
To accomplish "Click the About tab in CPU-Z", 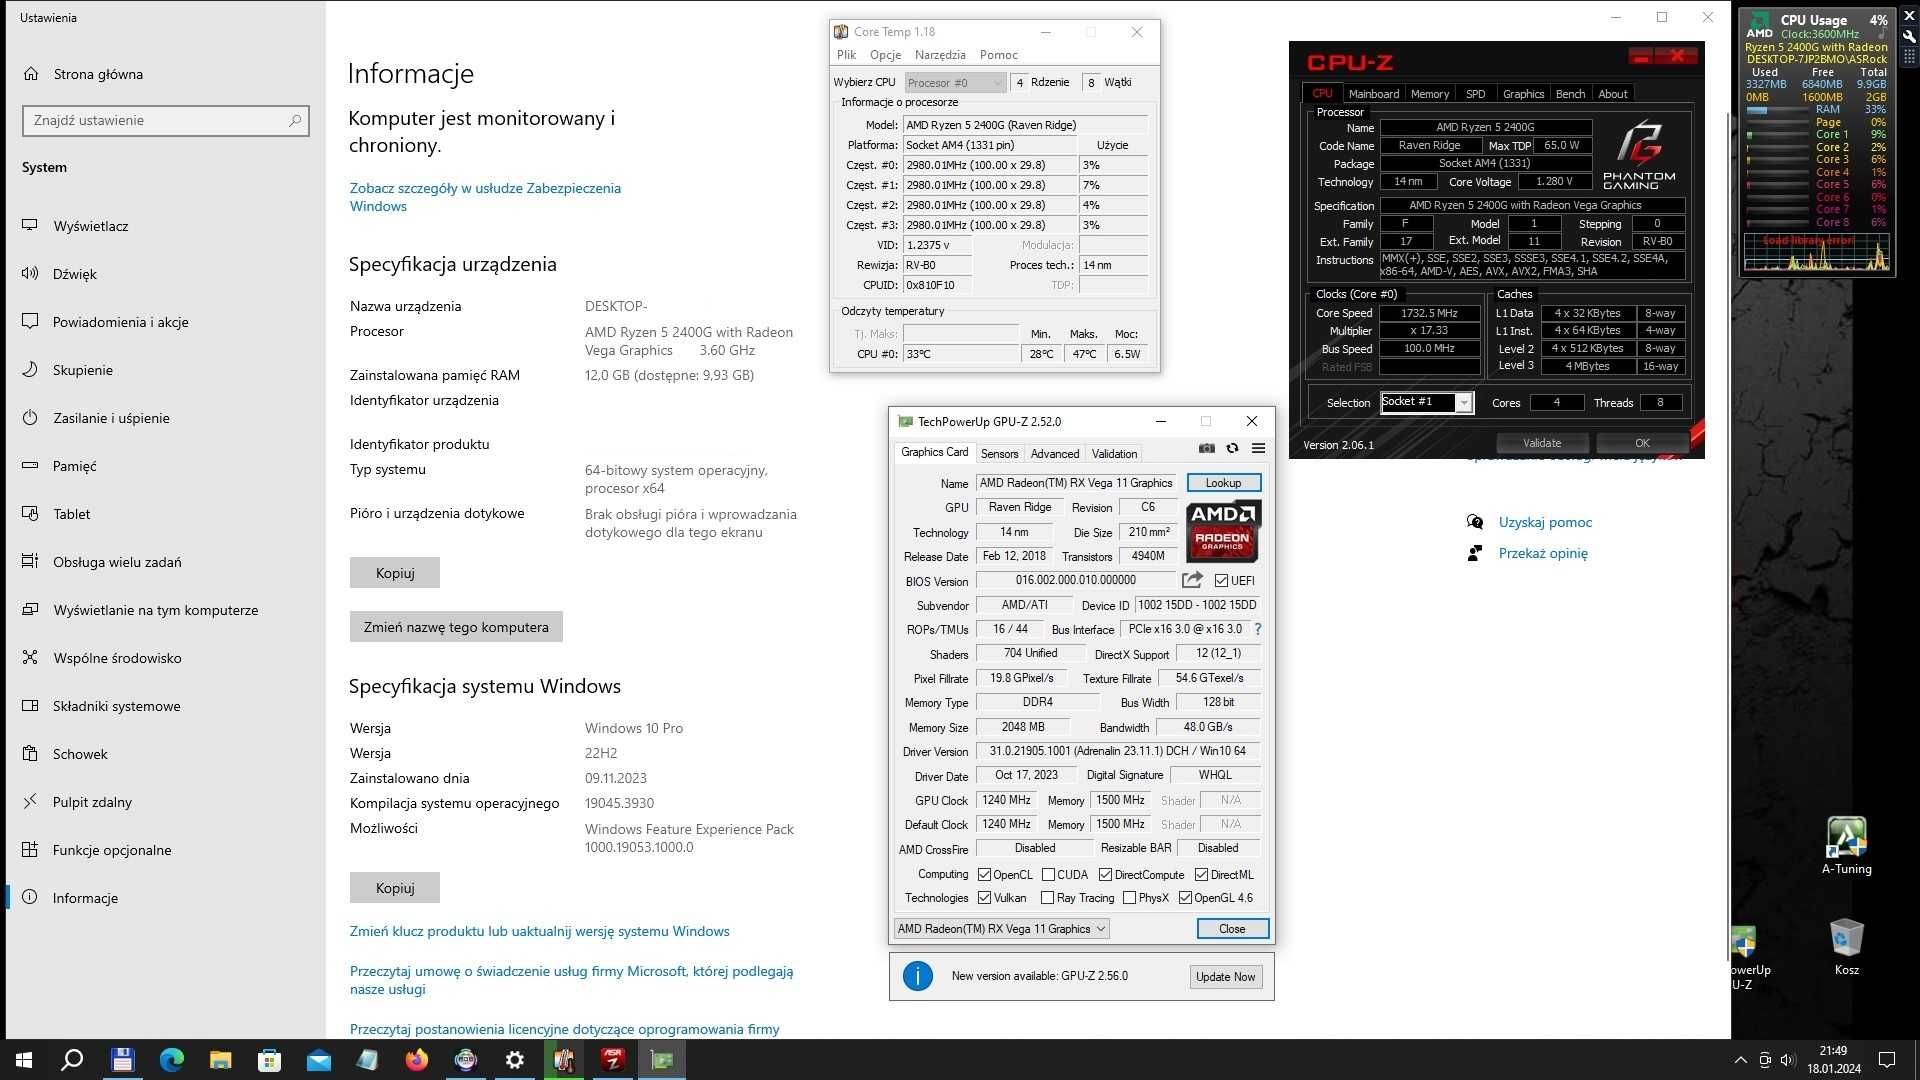I will [1611, 92].
